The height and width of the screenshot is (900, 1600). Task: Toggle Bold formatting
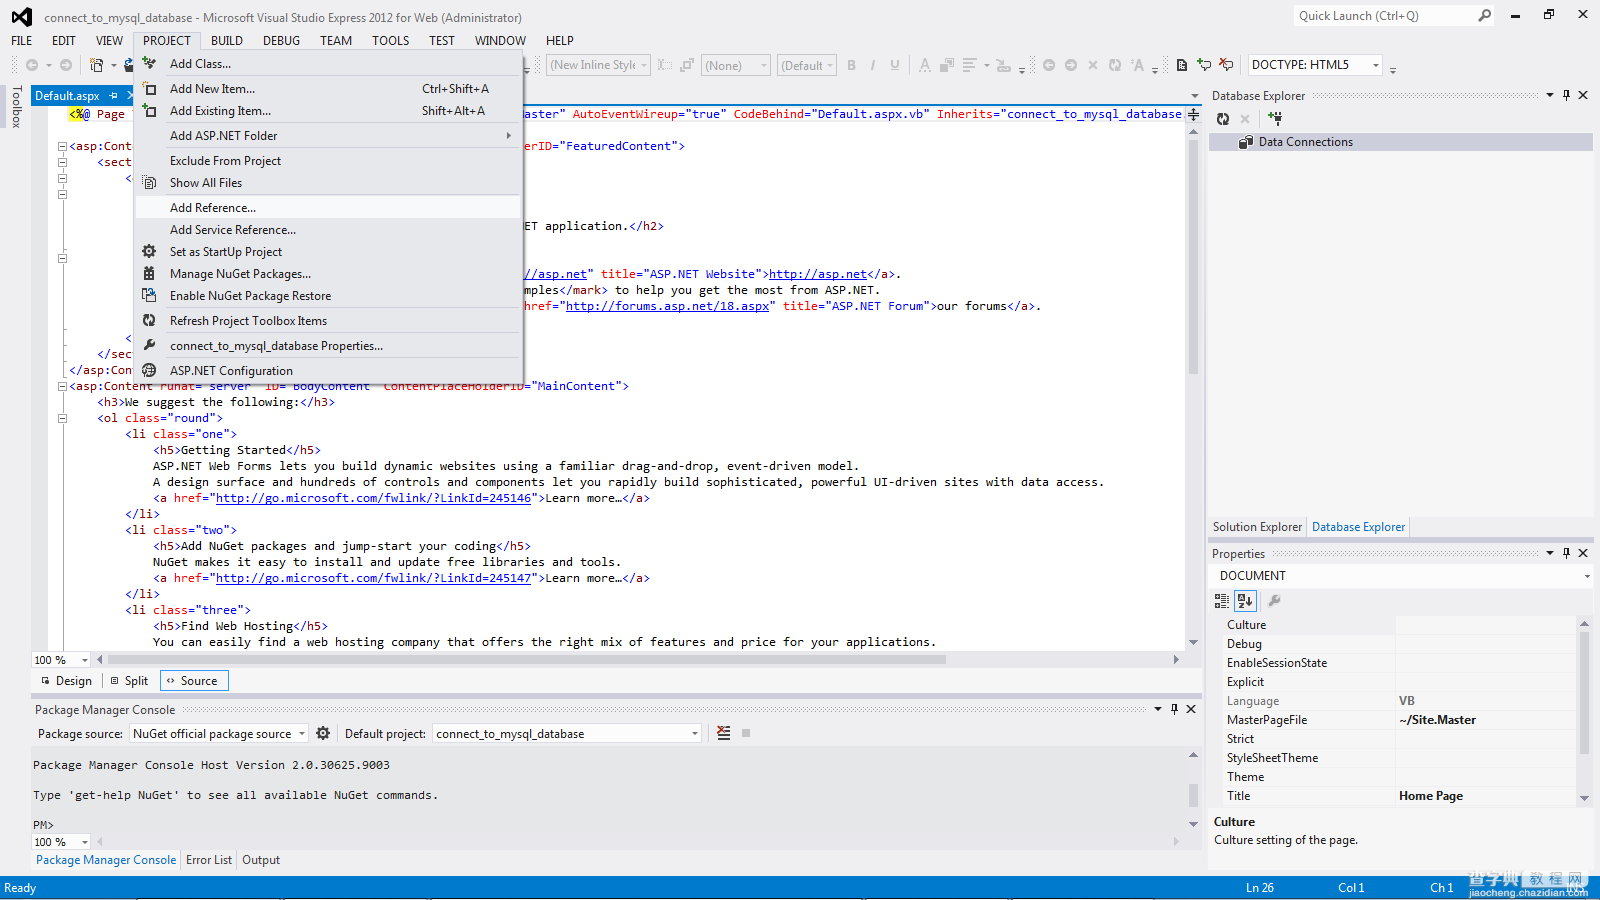(x=852, y=65)
